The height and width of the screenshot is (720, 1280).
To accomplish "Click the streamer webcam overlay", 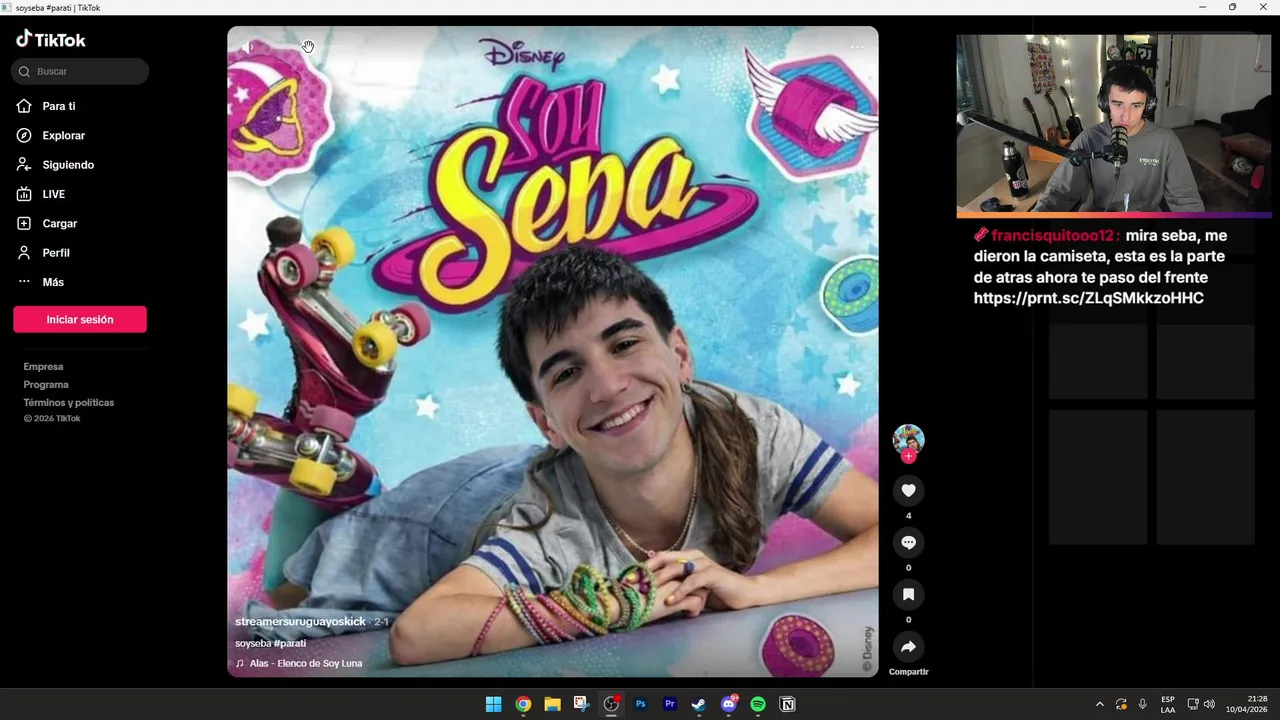I will tap(1114, 125).
